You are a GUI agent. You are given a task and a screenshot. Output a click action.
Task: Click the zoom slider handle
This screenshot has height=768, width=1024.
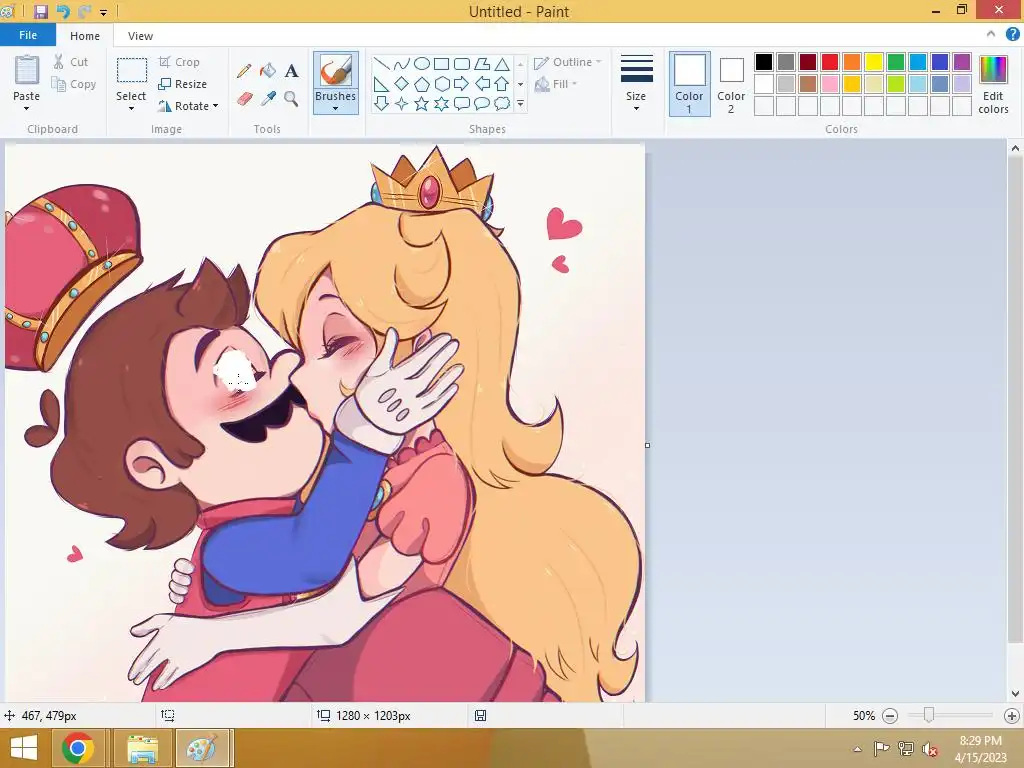(x=929, y=716)
